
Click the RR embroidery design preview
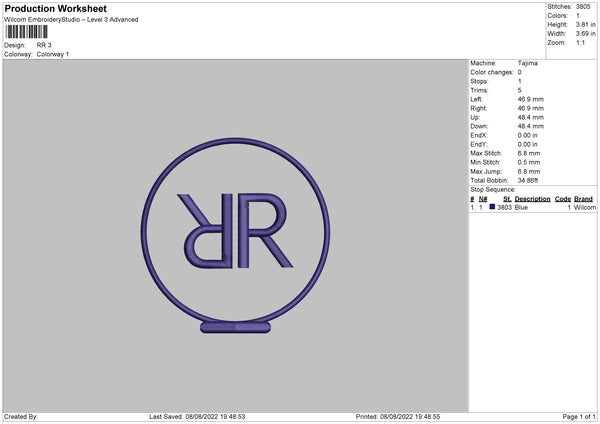coord(235,236)
